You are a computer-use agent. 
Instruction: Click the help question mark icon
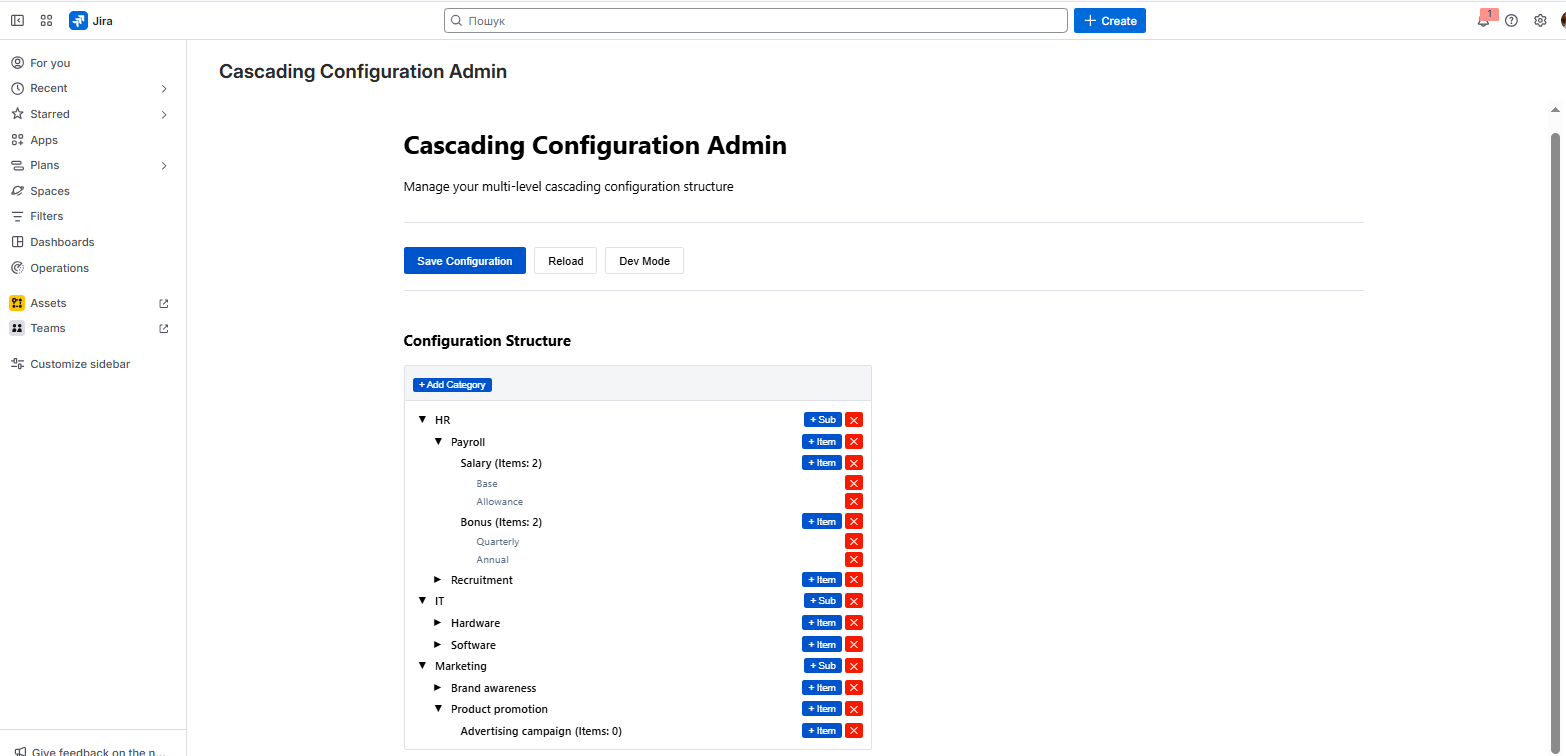pos(1511,21)
